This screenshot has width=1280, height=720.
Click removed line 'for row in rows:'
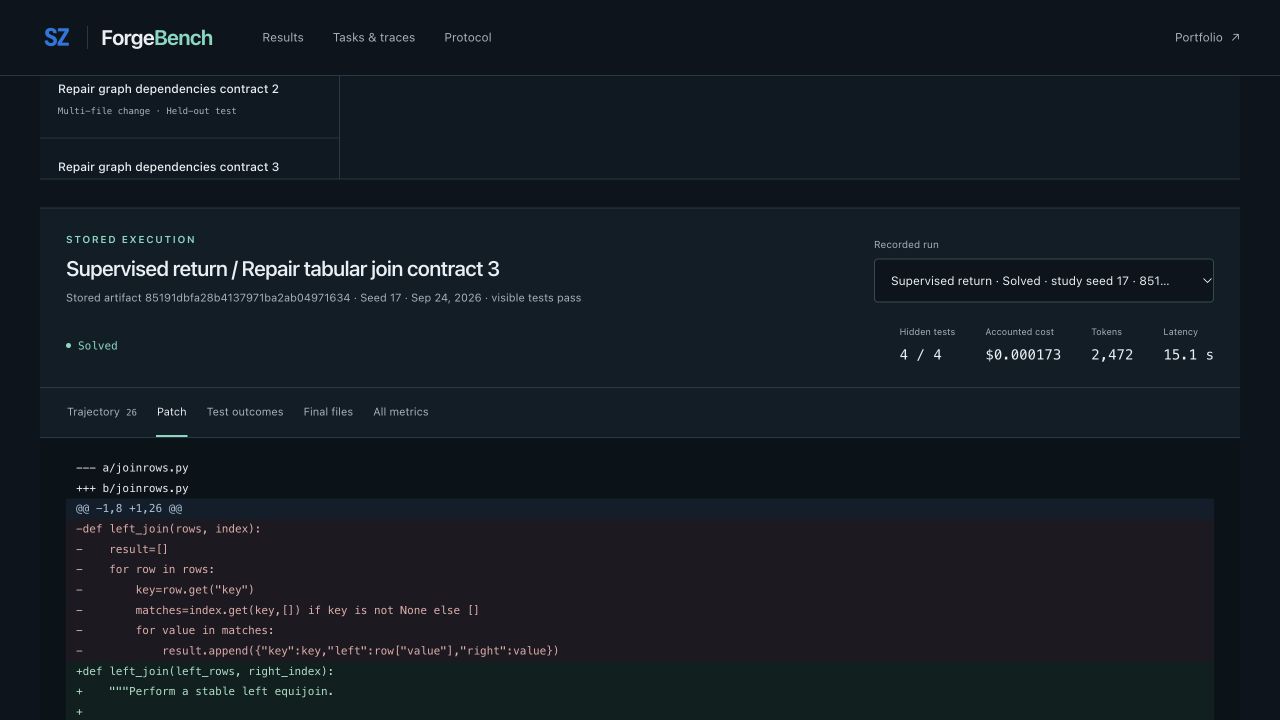pyautogui.click(x=640, y=569)
